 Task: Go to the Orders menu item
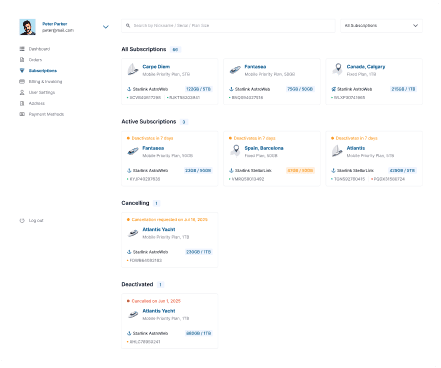point(35,60)
